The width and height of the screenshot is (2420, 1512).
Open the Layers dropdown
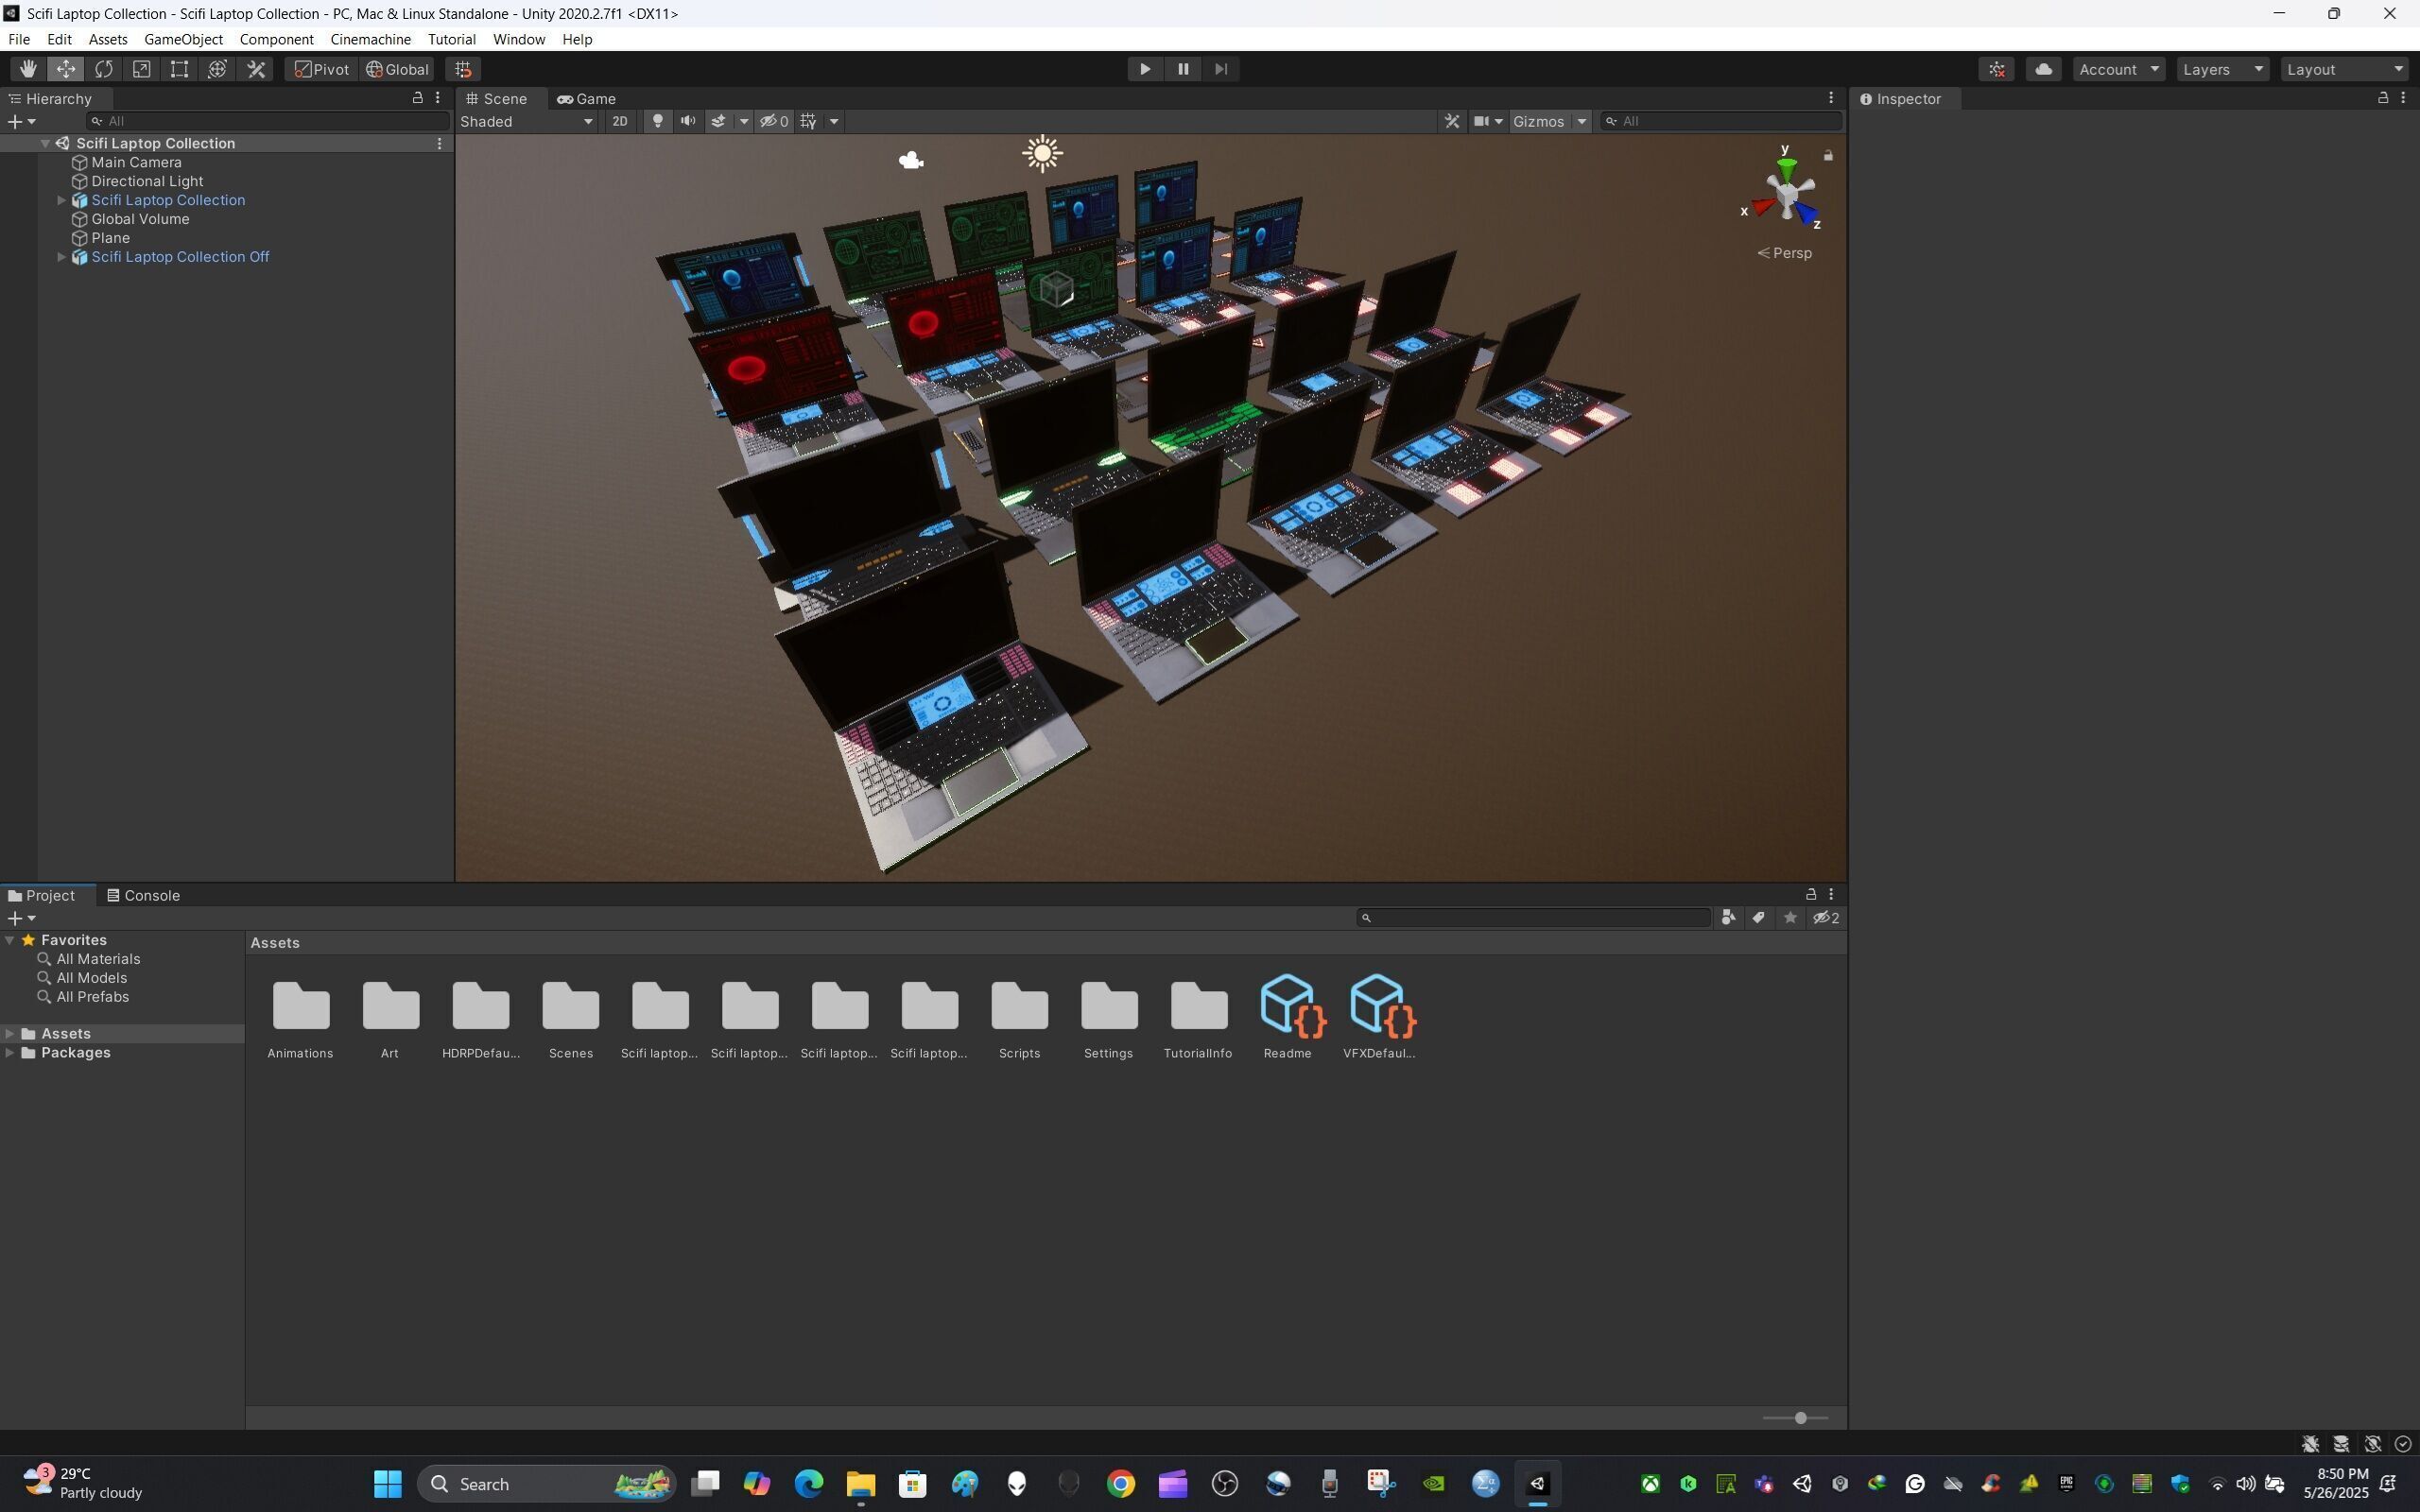pos(2222,69)
